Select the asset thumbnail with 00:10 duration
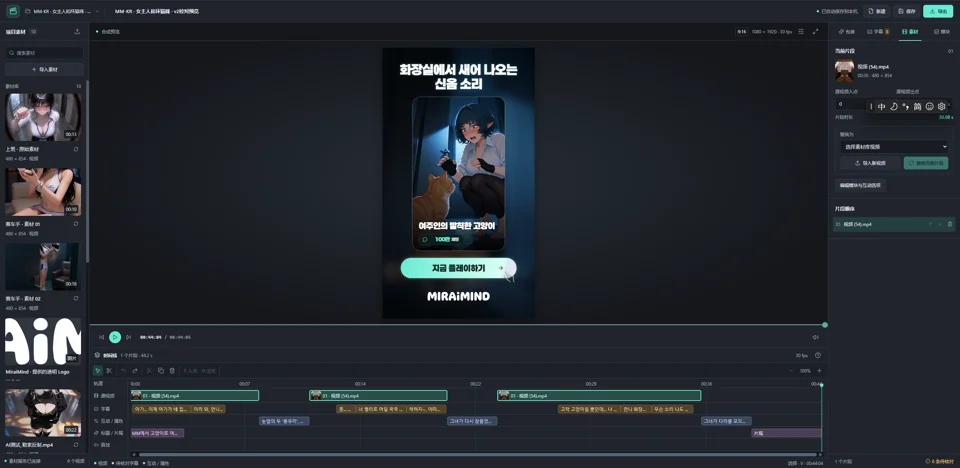 (x=43, y=192)
